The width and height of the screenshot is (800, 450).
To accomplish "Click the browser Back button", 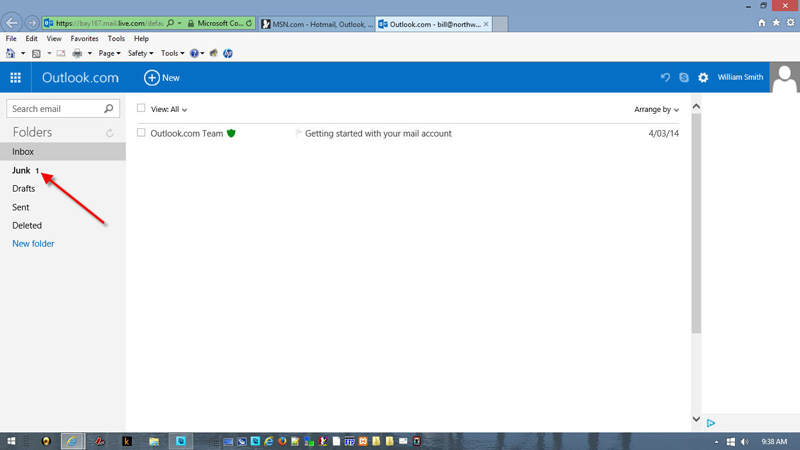I will [11, 23].
